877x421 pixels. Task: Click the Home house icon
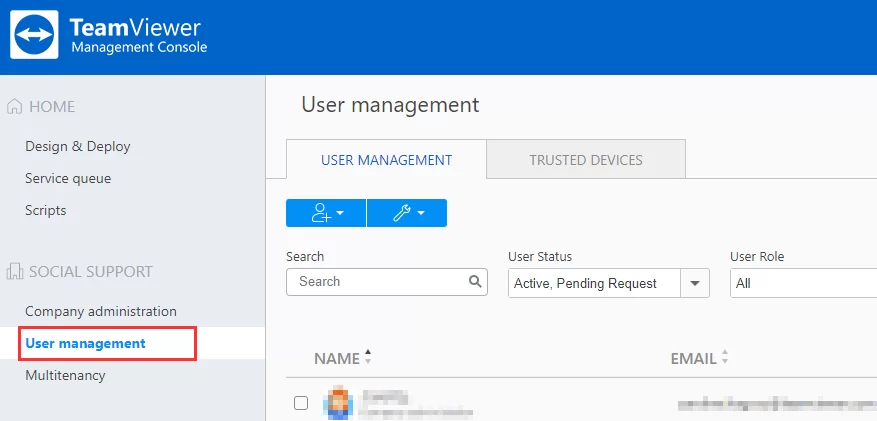click(15, 107)
